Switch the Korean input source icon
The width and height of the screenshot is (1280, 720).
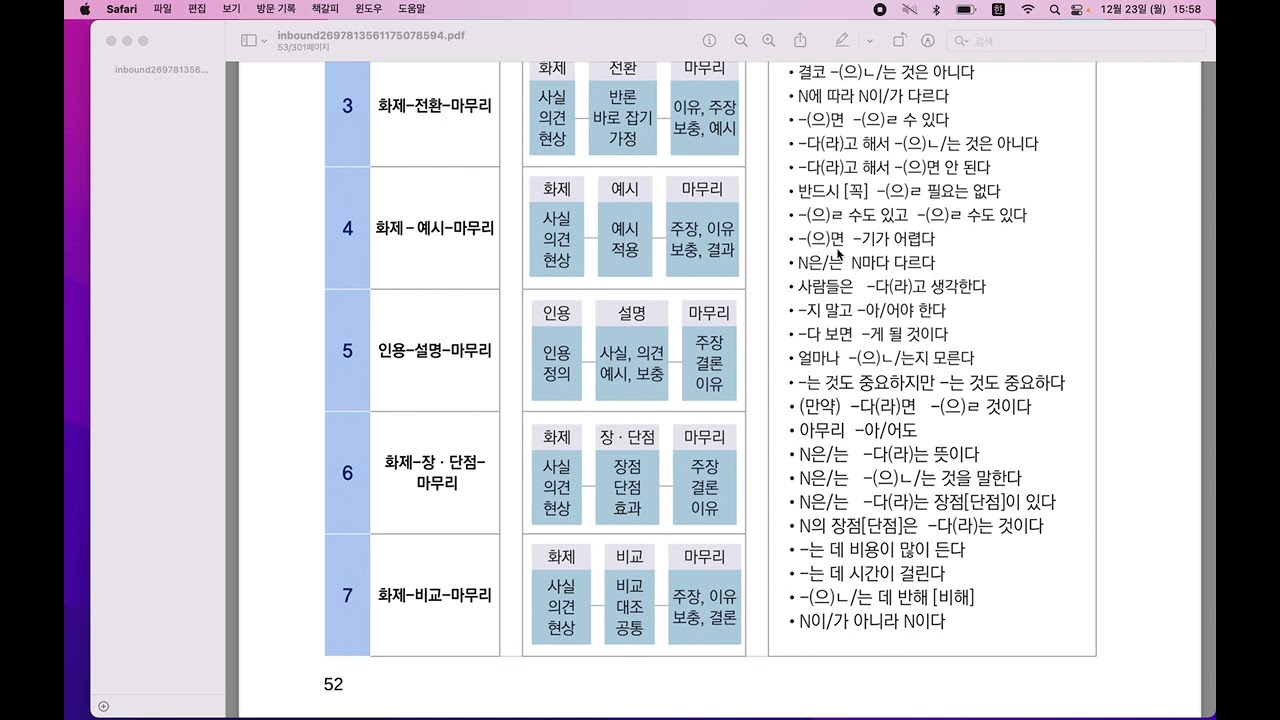[998, 9]
